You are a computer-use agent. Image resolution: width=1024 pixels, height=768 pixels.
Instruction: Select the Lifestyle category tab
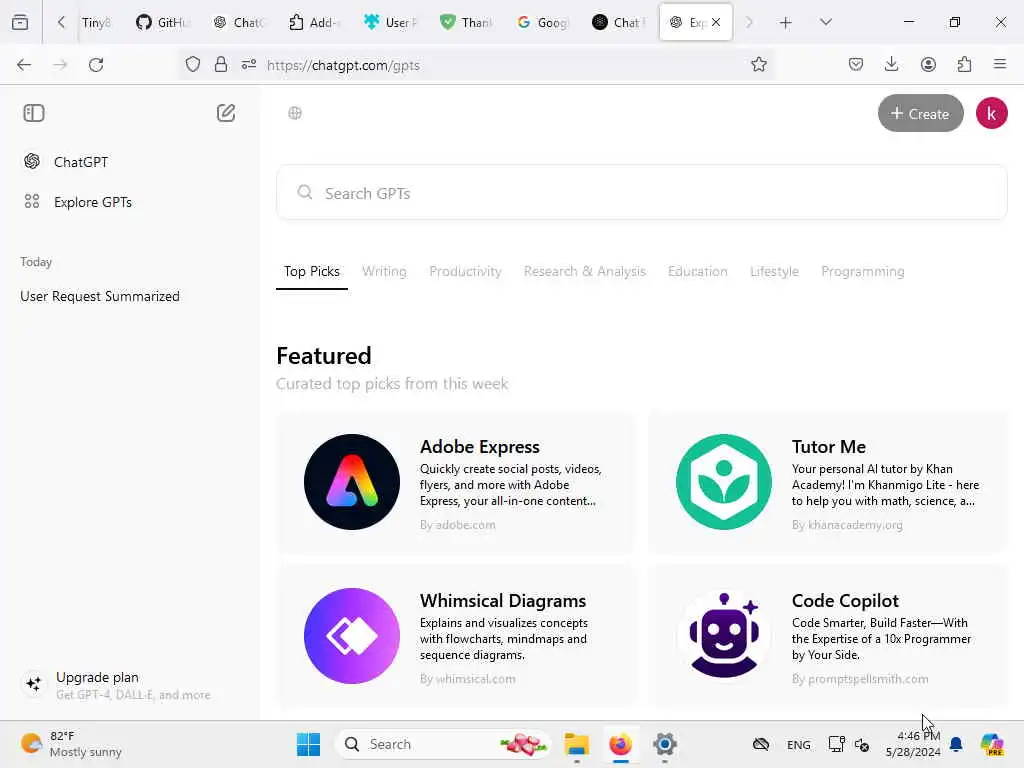click(774, 271)
